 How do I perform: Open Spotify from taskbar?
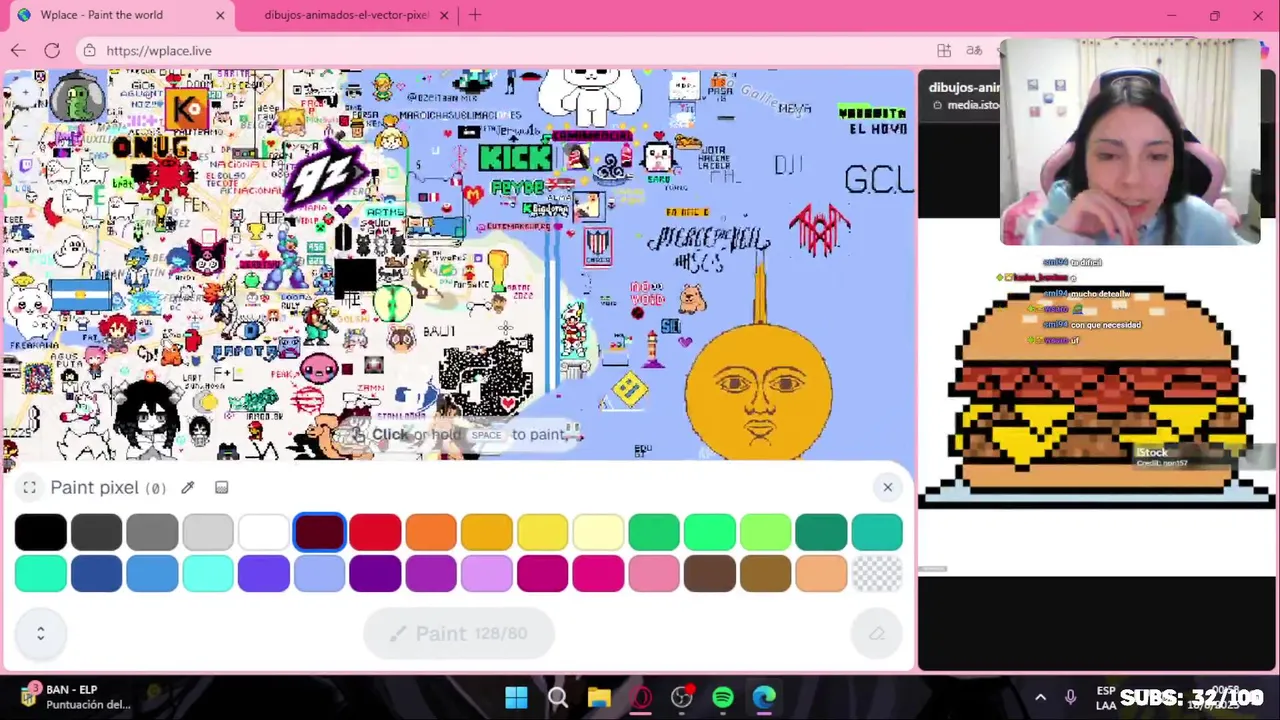pyautogui.click(x=723, y=697)
